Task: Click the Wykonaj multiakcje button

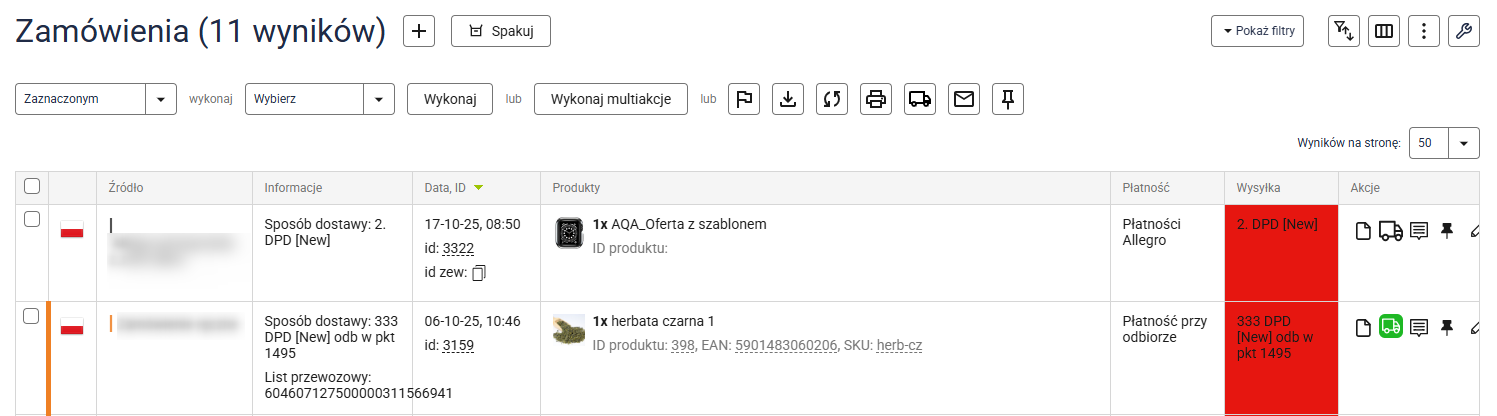Action: [x=610, y=99]
